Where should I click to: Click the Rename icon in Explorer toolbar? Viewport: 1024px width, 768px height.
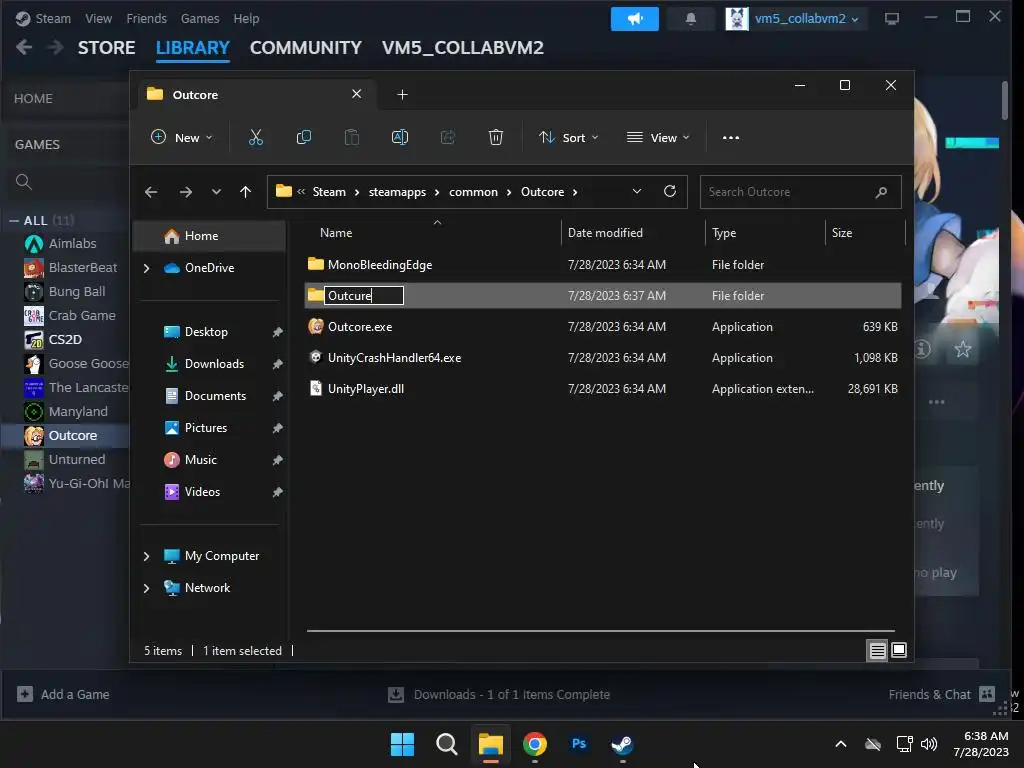click(x=400, y=137)
